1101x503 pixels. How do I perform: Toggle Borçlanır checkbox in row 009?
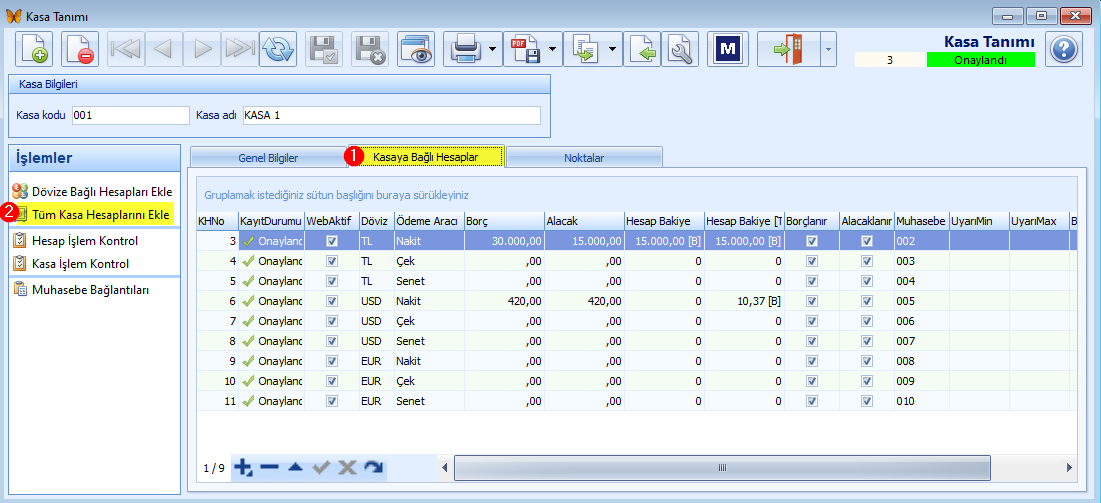coord(812,381)
